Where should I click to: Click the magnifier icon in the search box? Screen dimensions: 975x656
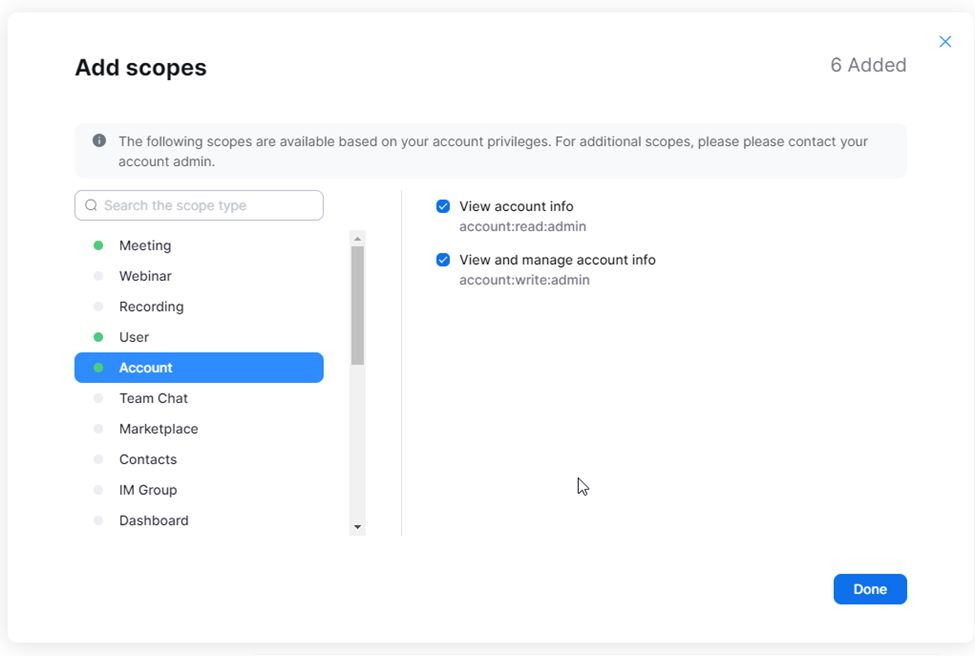point(91,205)
